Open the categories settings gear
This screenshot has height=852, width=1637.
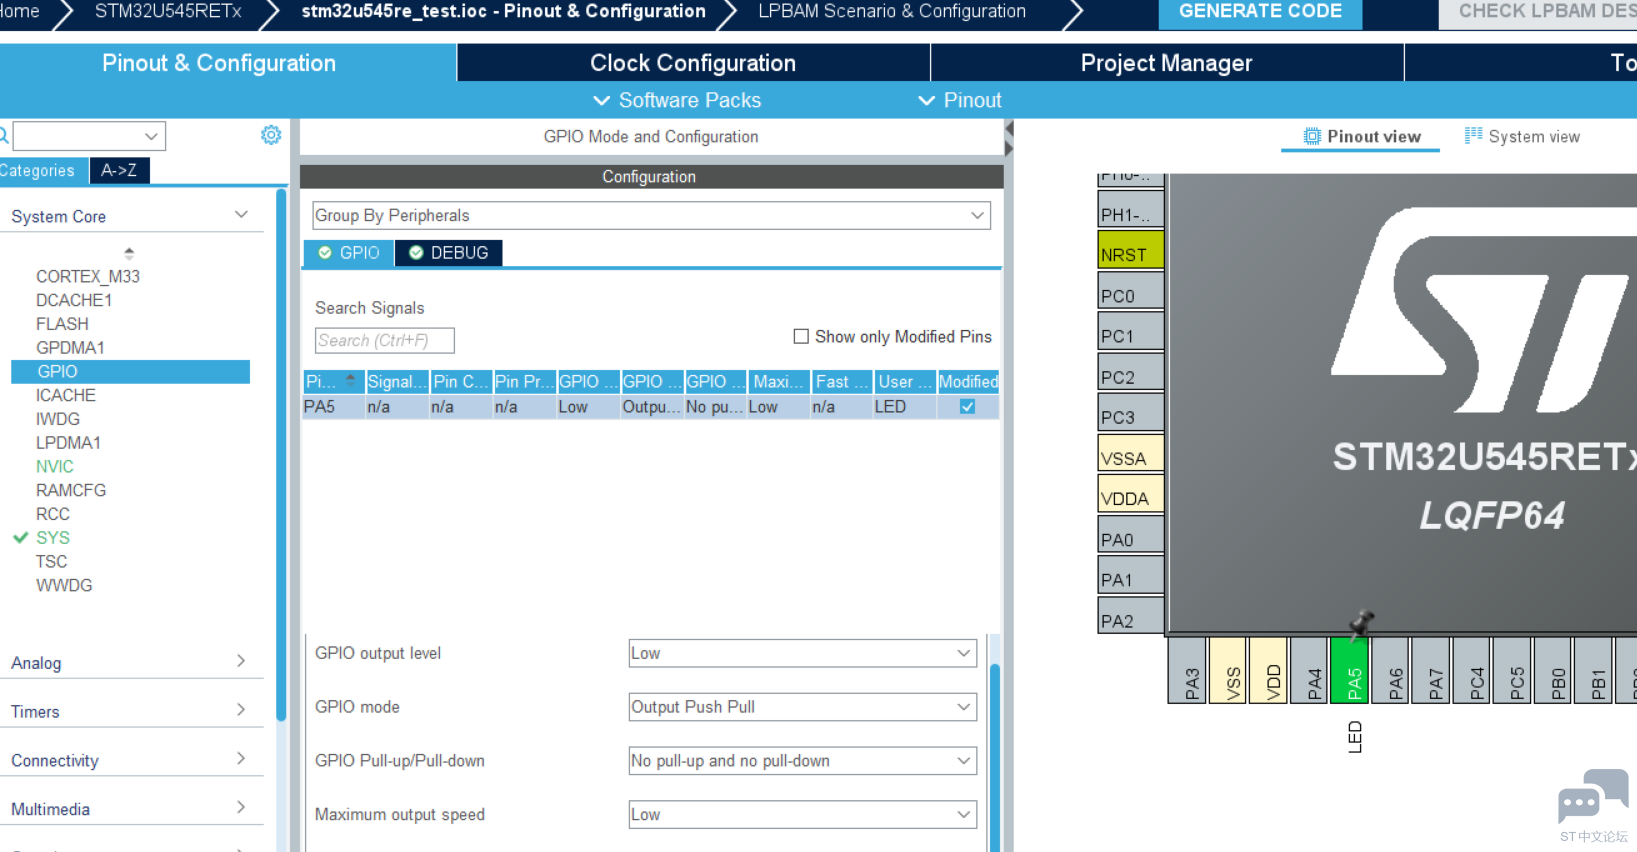pyautogui.click(x=271, y=135)
